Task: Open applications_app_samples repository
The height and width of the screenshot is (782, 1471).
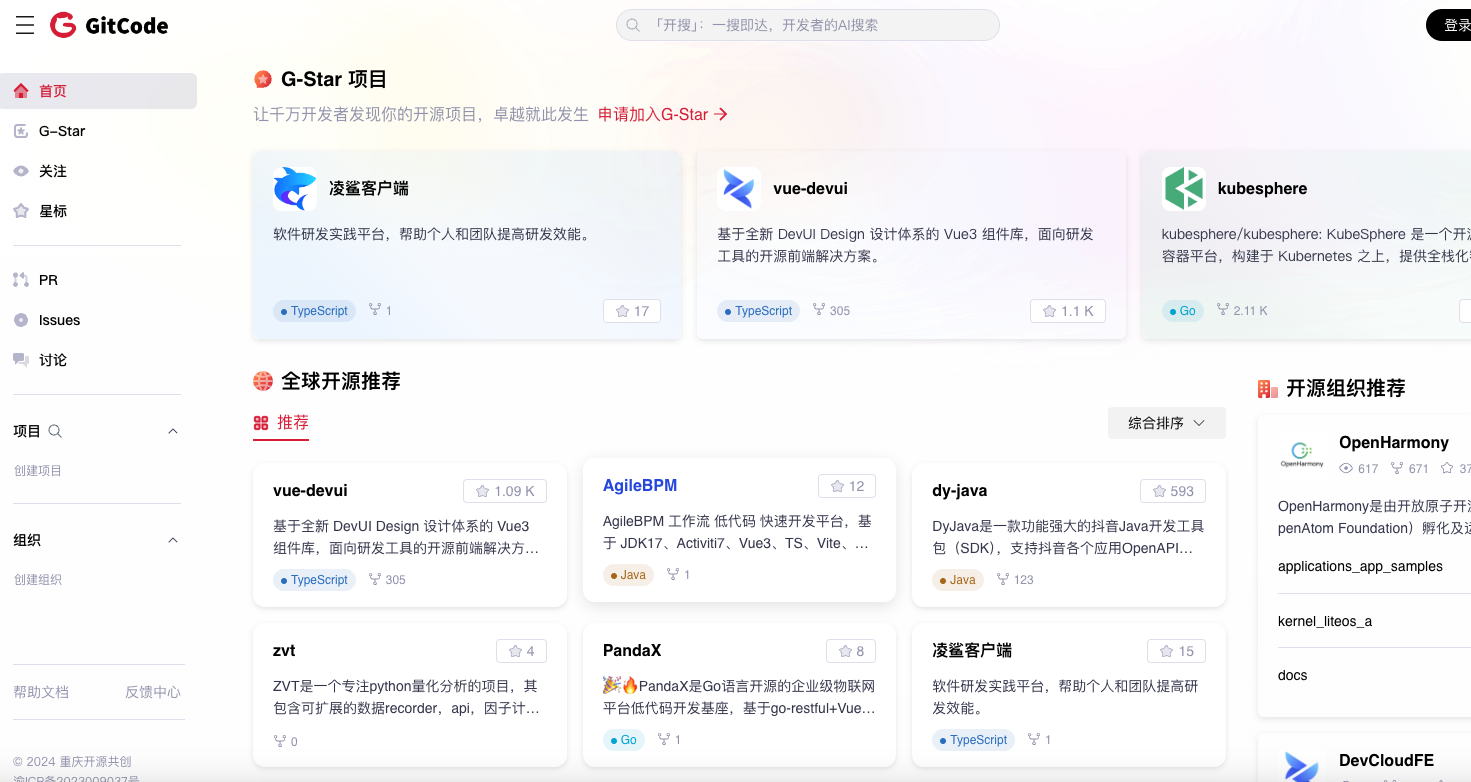Action: (1360, 566)
